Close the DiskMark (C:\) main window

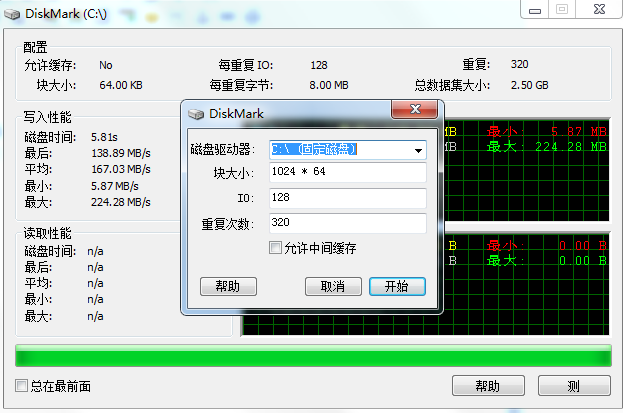pyautogui.click(x=599, y=10)
